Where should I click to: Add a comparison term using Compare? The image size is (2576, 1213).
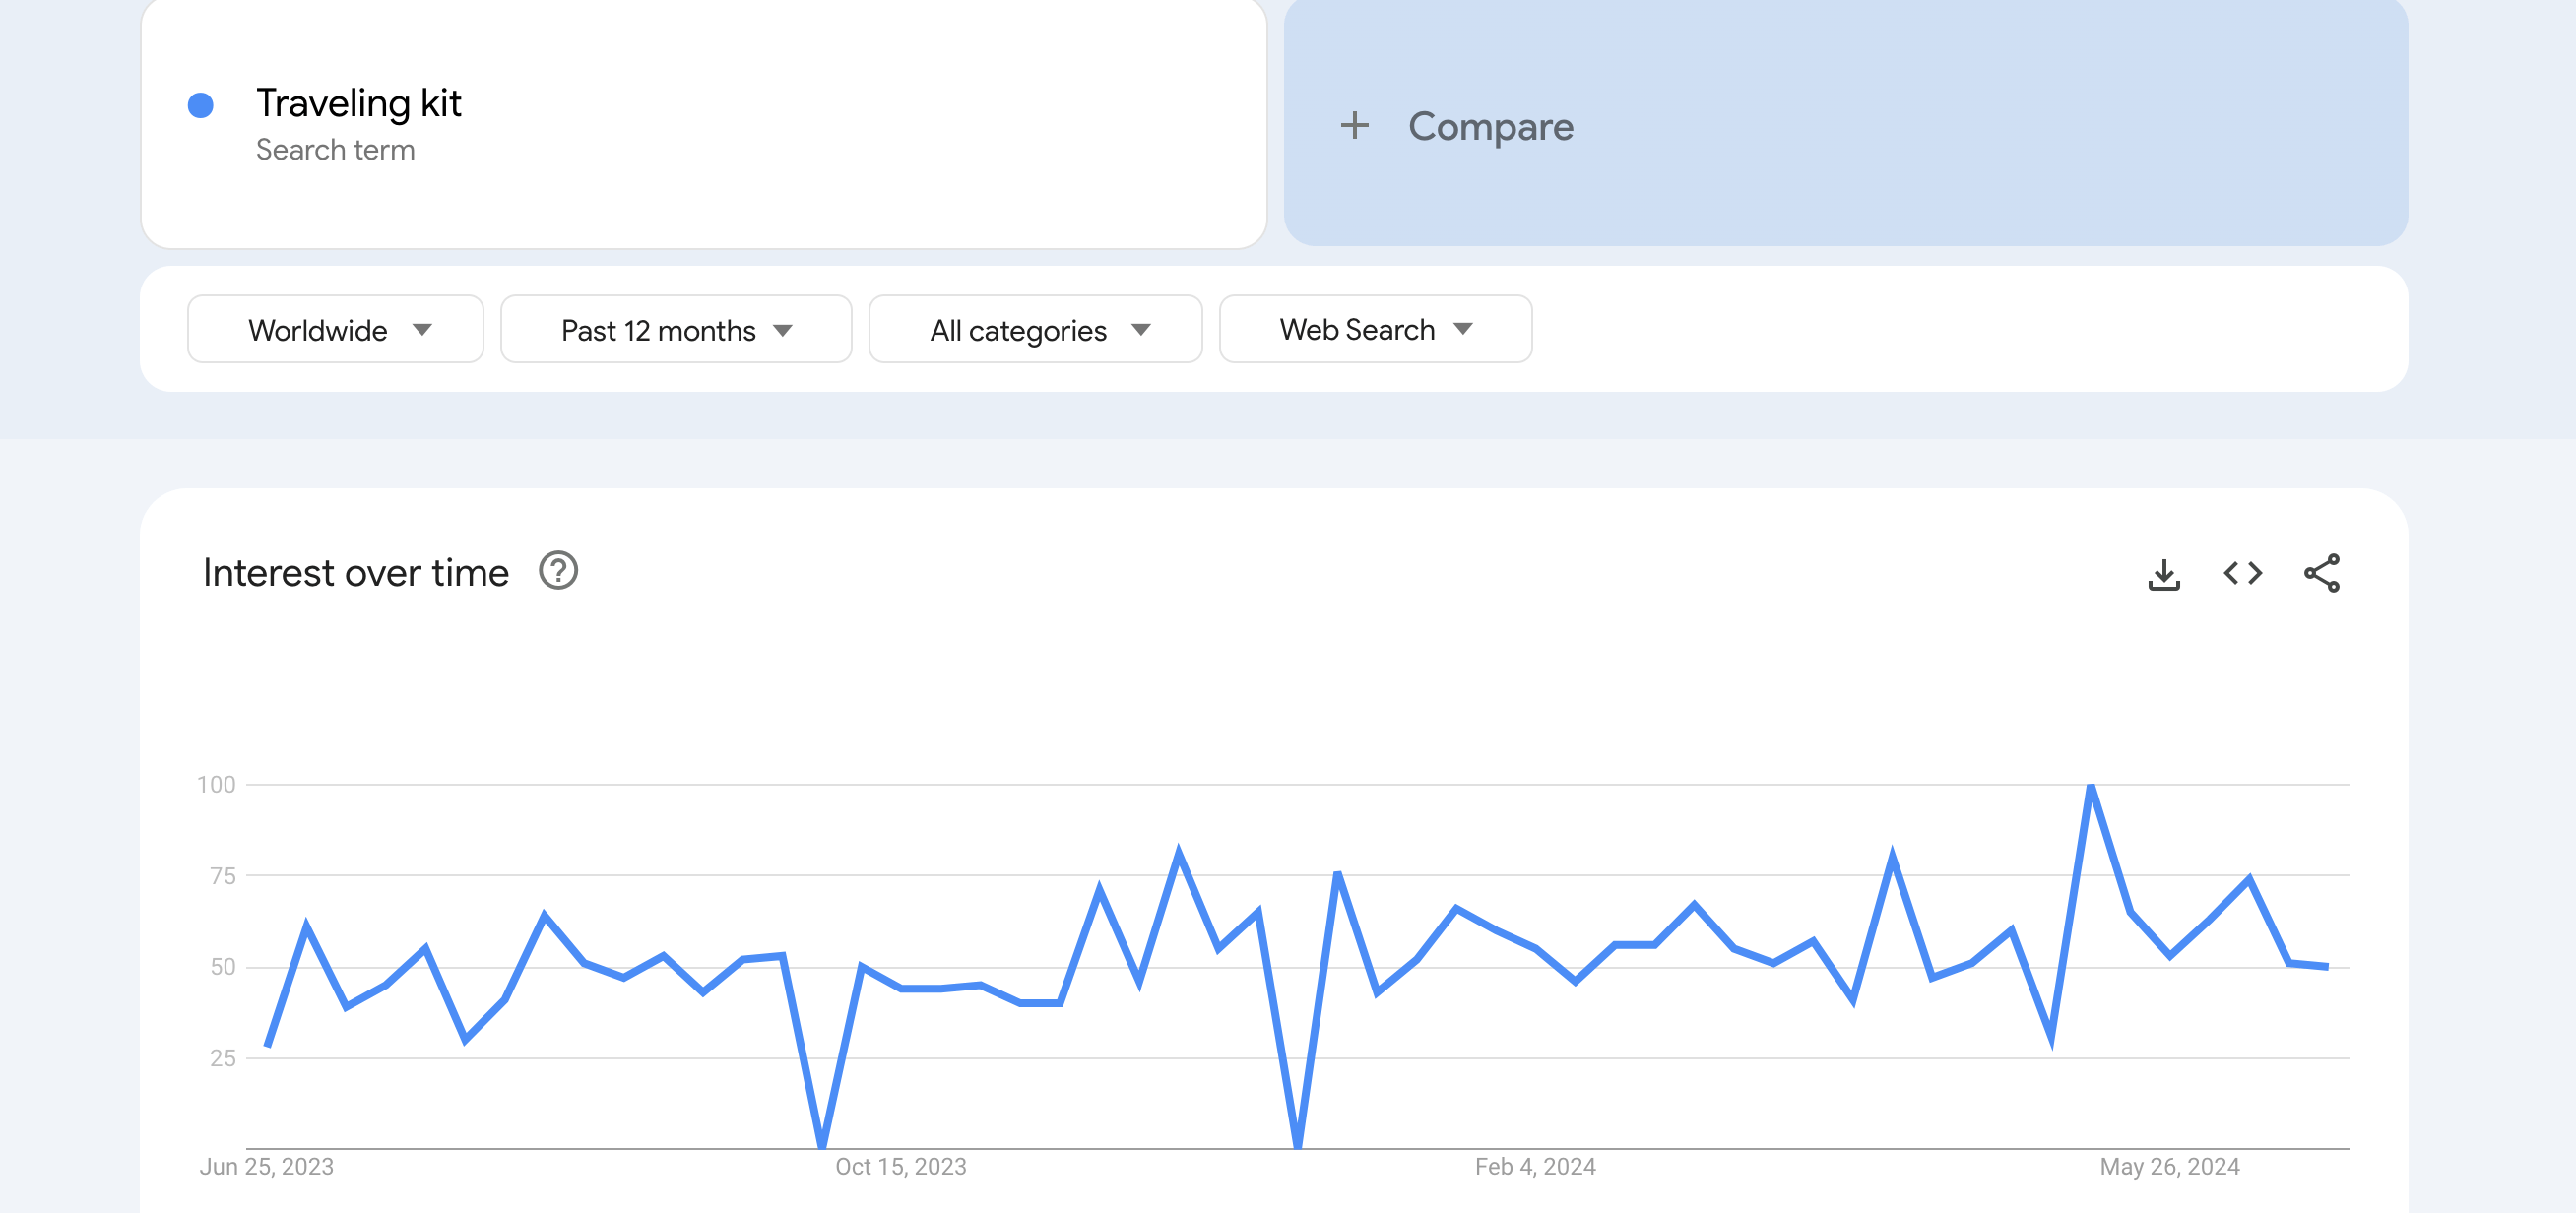click(x=1489, y=126)
